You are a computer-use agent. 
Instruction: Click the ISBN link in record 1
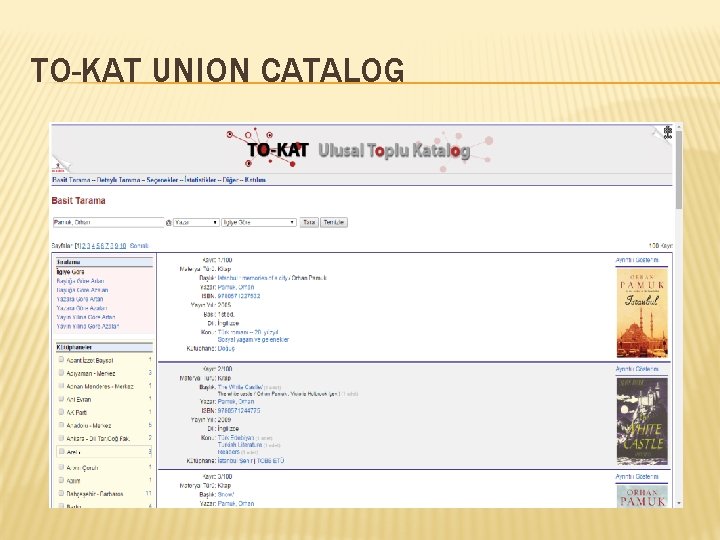click(239, 296)
